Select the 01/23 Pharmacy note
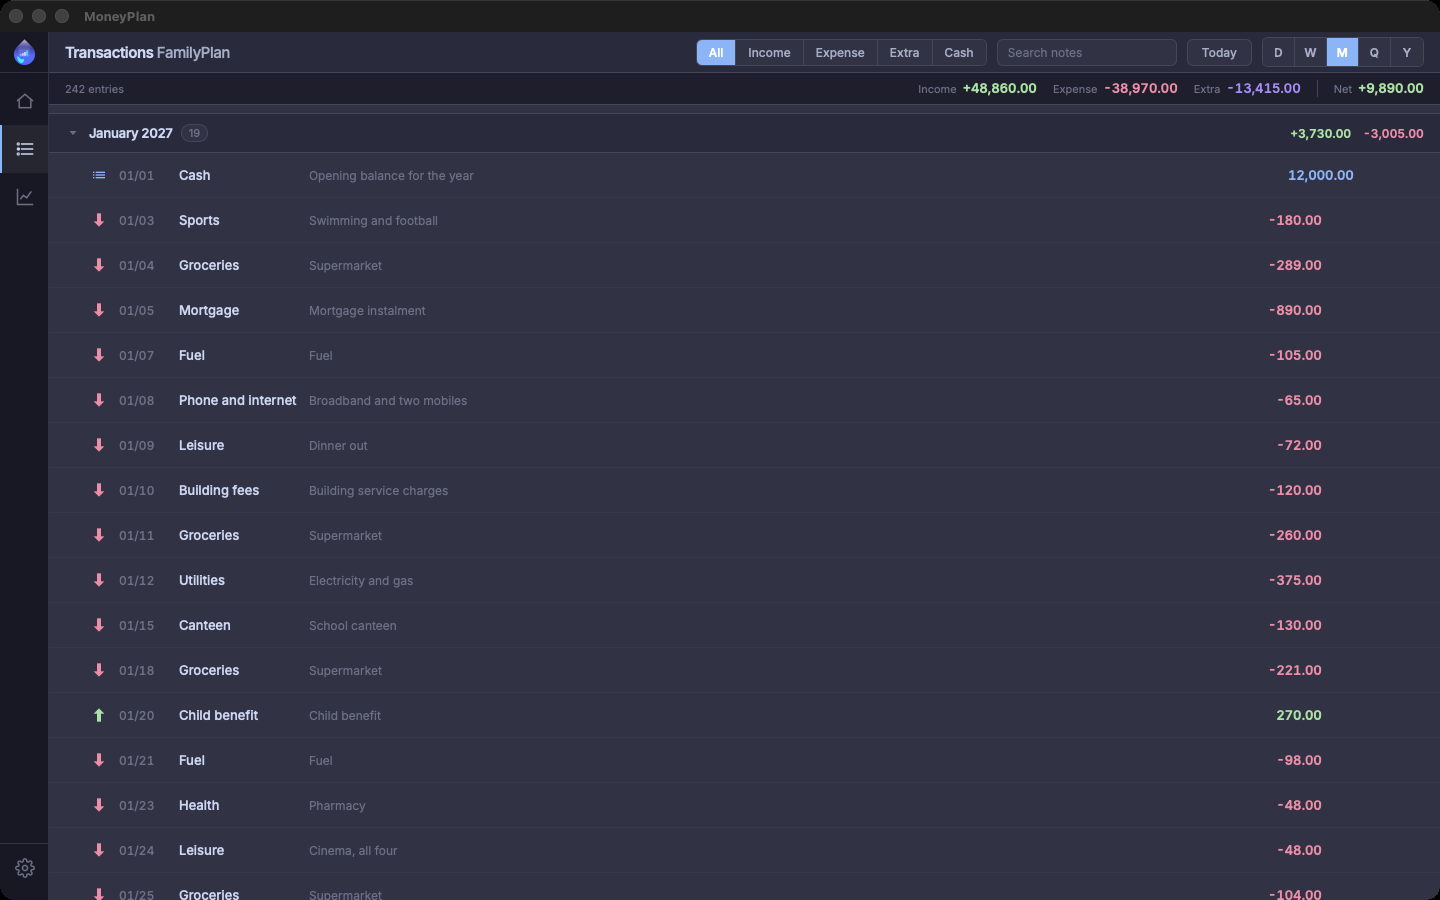The image size is (1440, 900). pyautogui.click(x=337, y=806)
